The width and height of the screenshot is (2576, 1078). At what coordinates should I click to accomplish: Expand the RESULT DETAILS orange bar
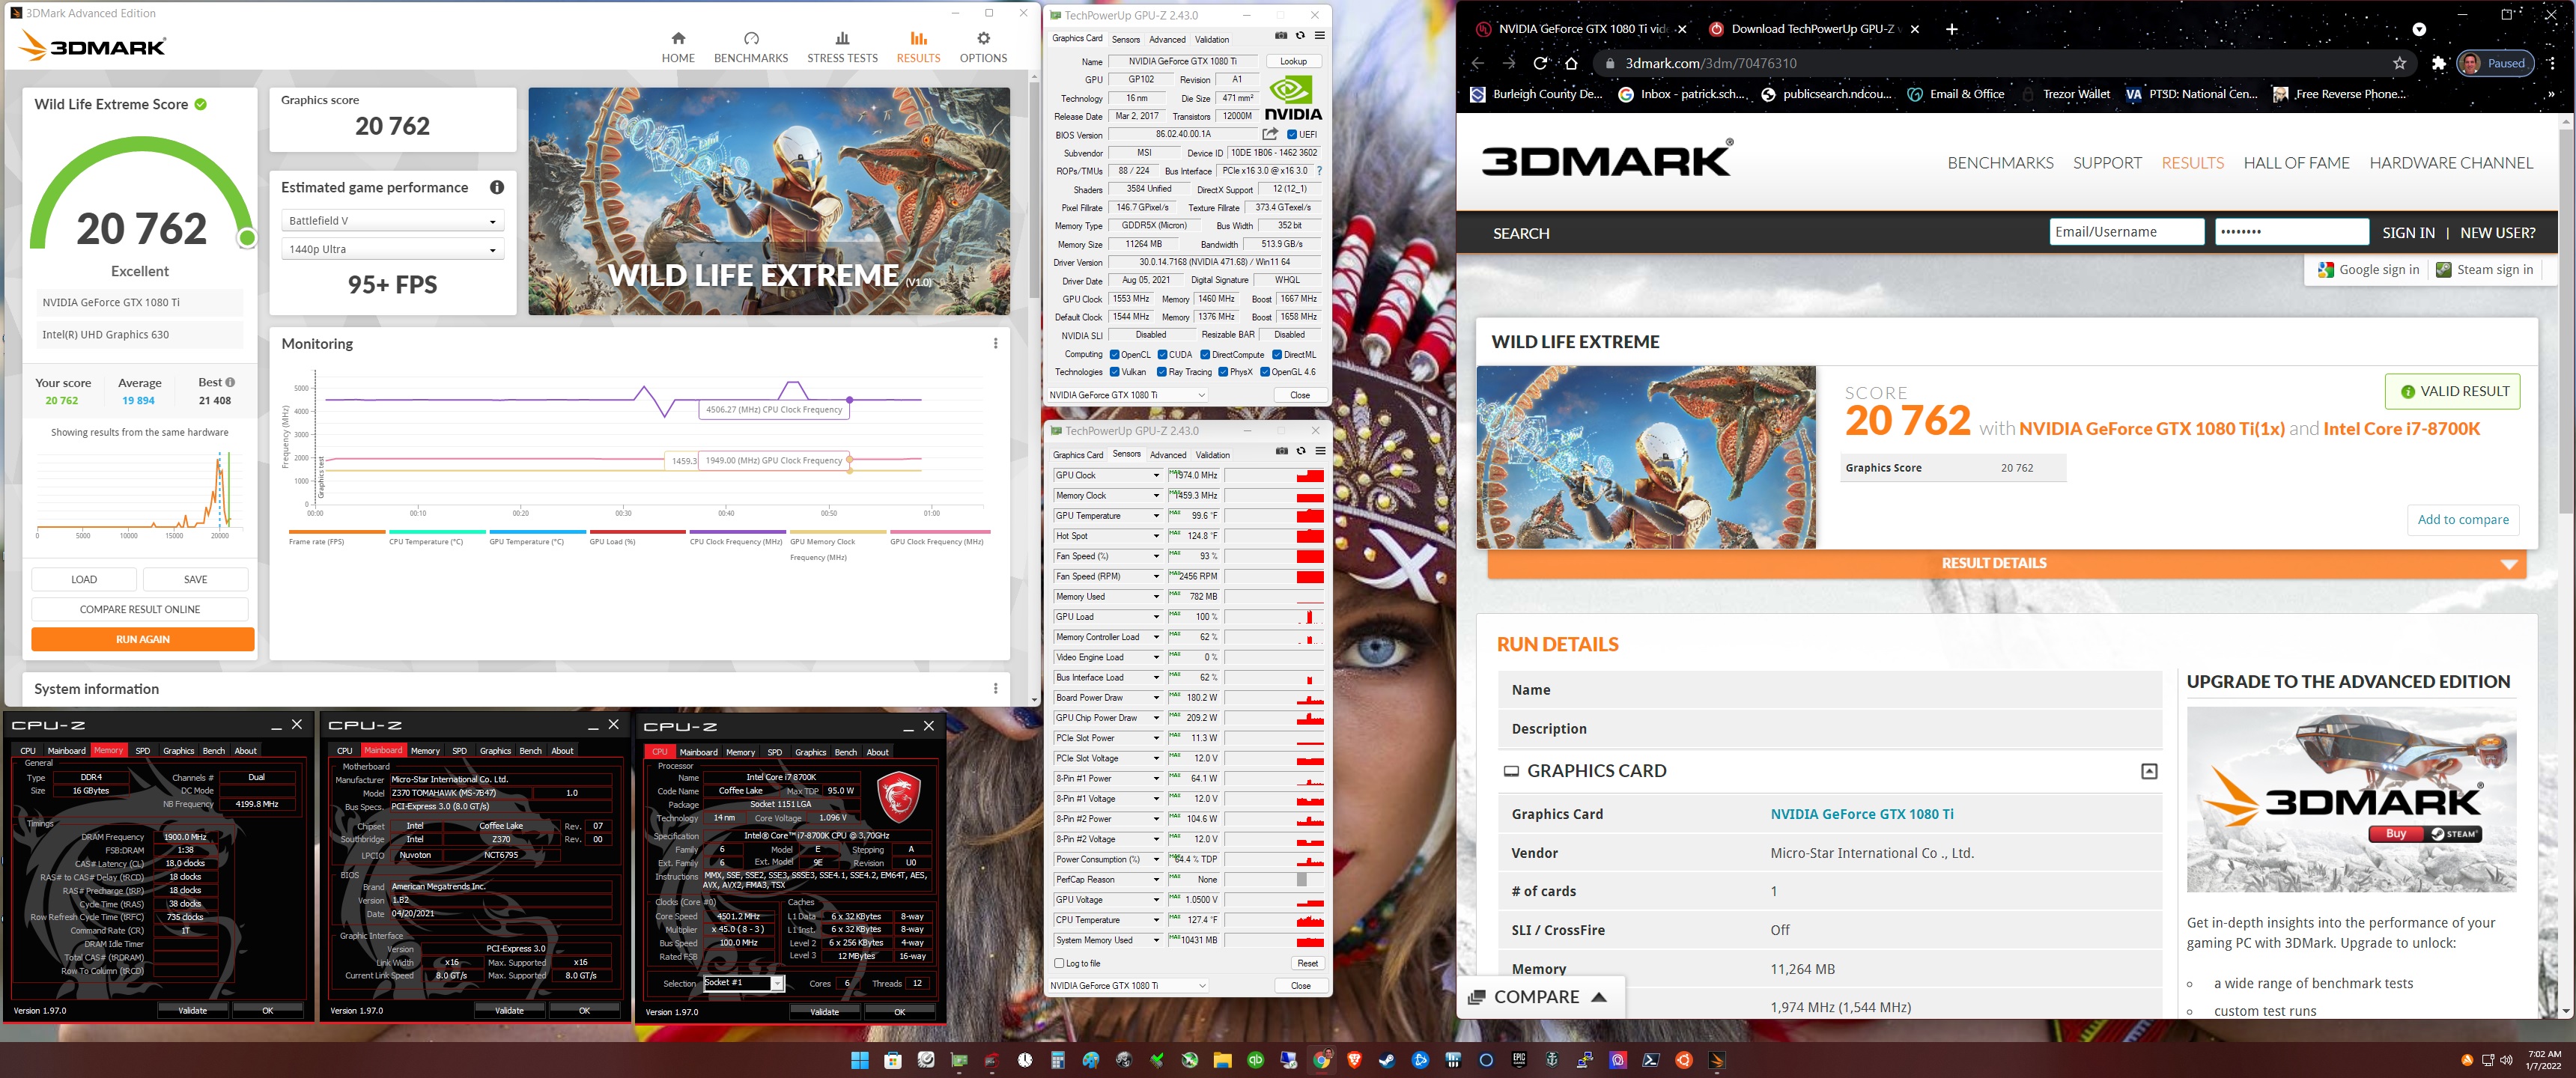tap(2006, 563)
